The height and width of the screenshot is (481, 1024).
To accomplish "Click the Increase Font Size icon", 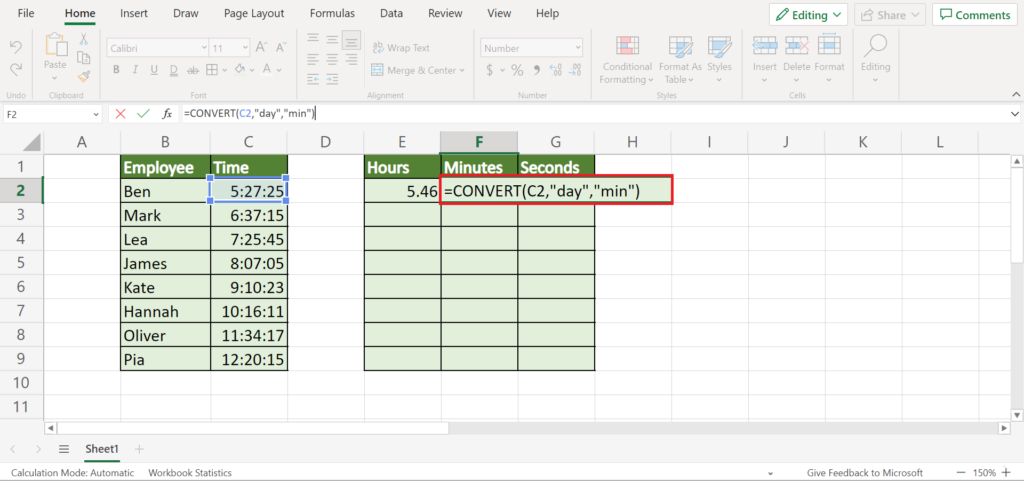I will tap(262, 47).
